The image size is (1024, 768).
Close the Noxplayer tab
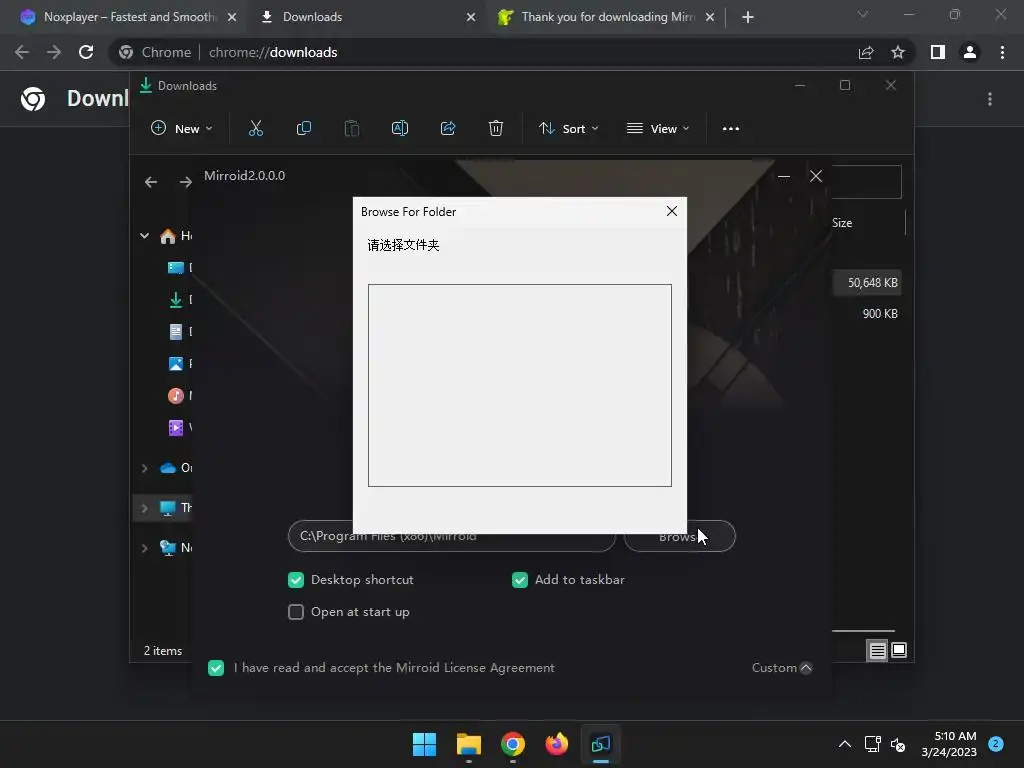[x=232, y=17]
